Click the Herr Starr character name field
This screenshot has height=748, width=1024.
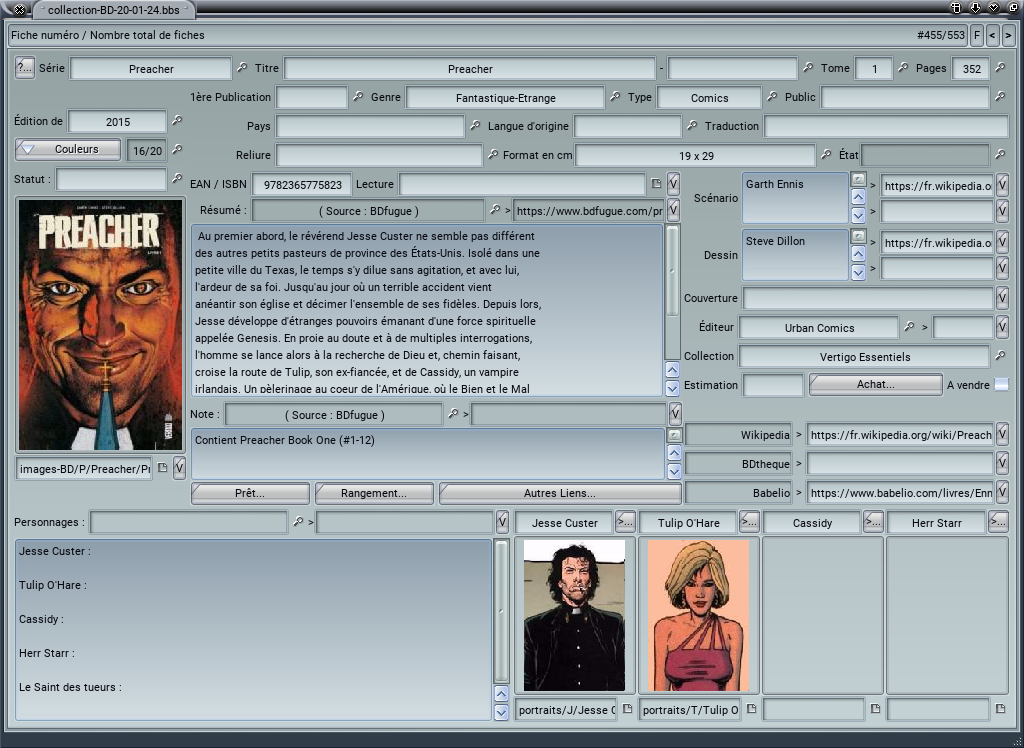click(x=936, y=523)
